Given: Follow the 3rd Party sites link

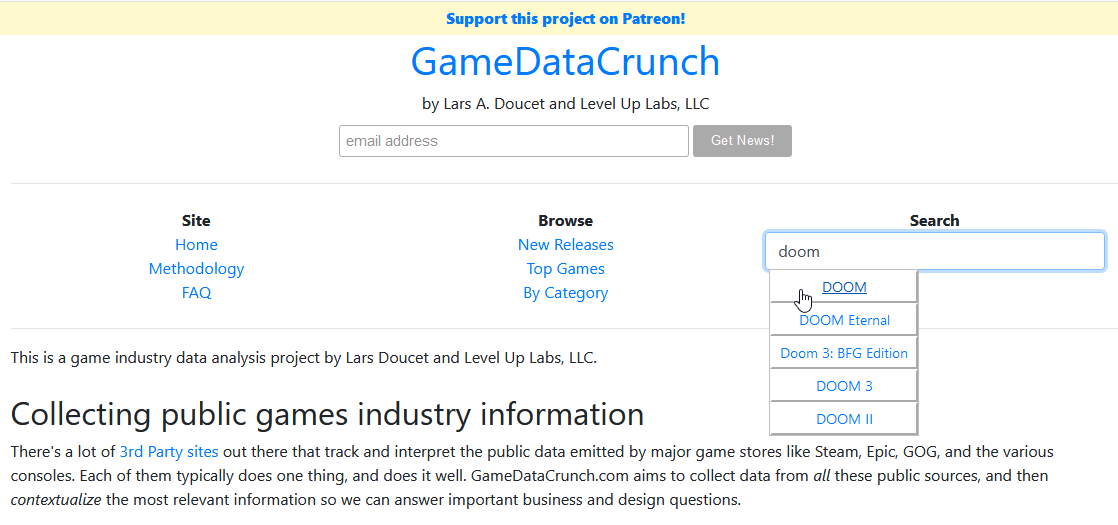Looking at the screenshot, I should click(x=168, y=452).
